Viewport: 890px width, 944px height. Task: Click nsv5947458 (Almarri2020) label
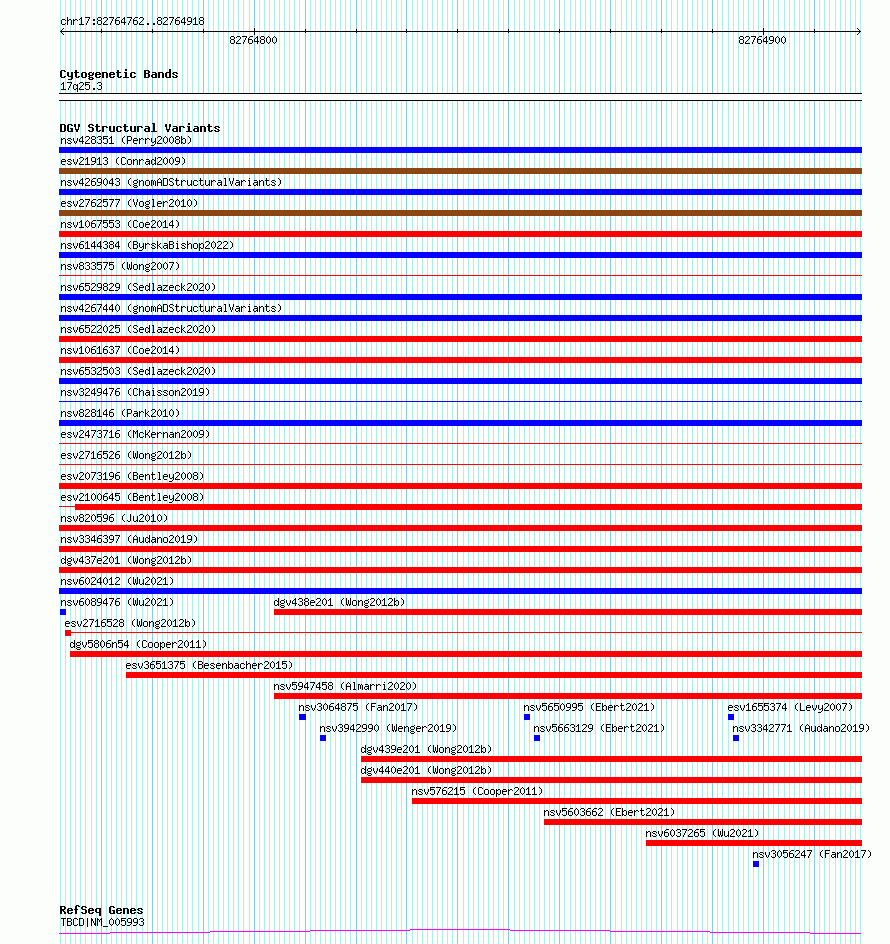(x=345, y=687)
